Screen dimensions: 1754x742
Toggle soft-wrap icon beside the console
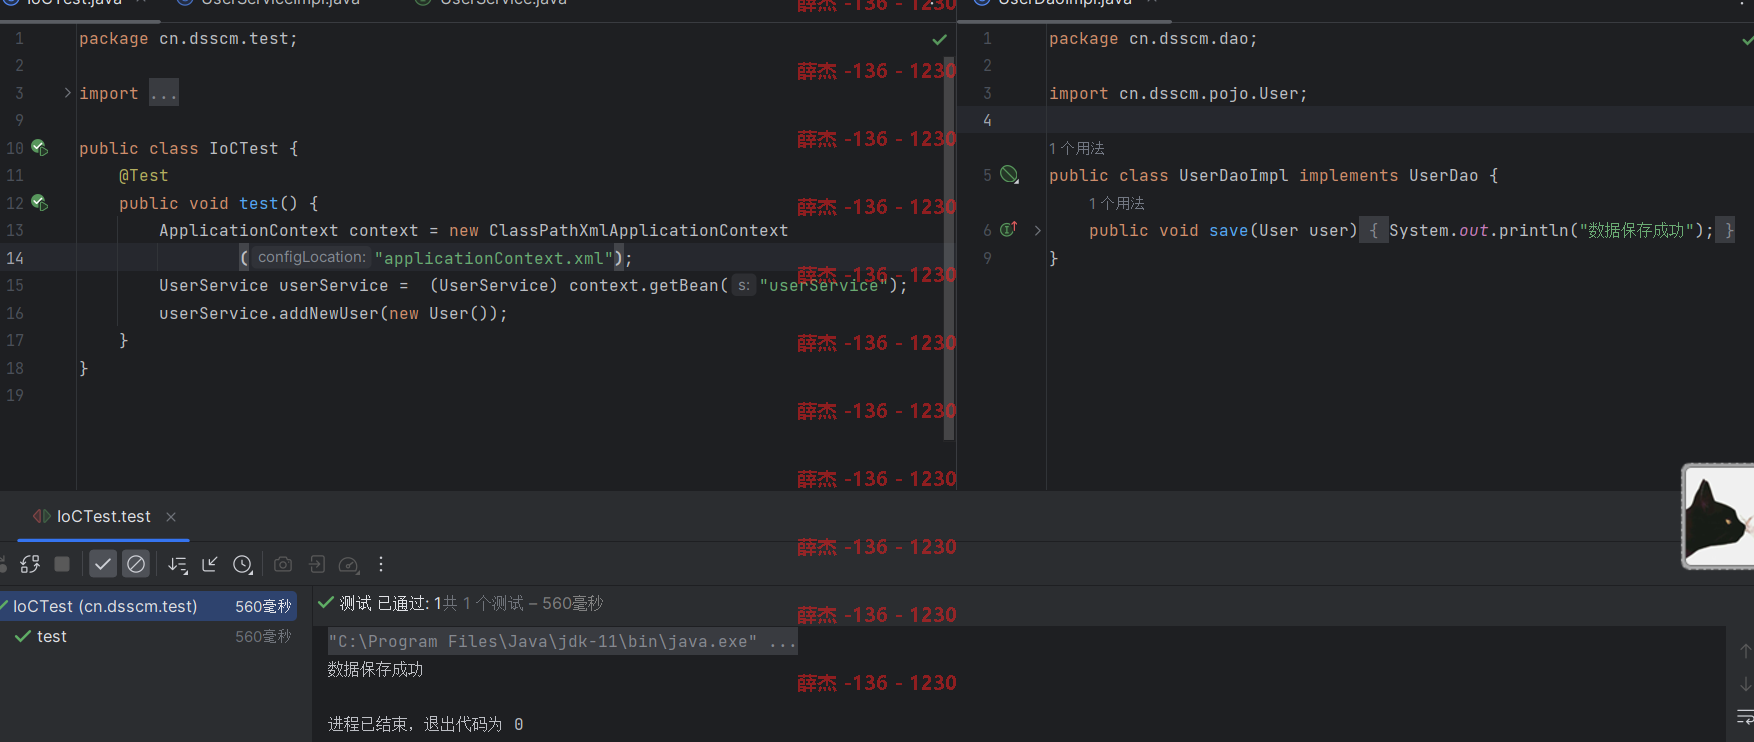[1745, 717]
